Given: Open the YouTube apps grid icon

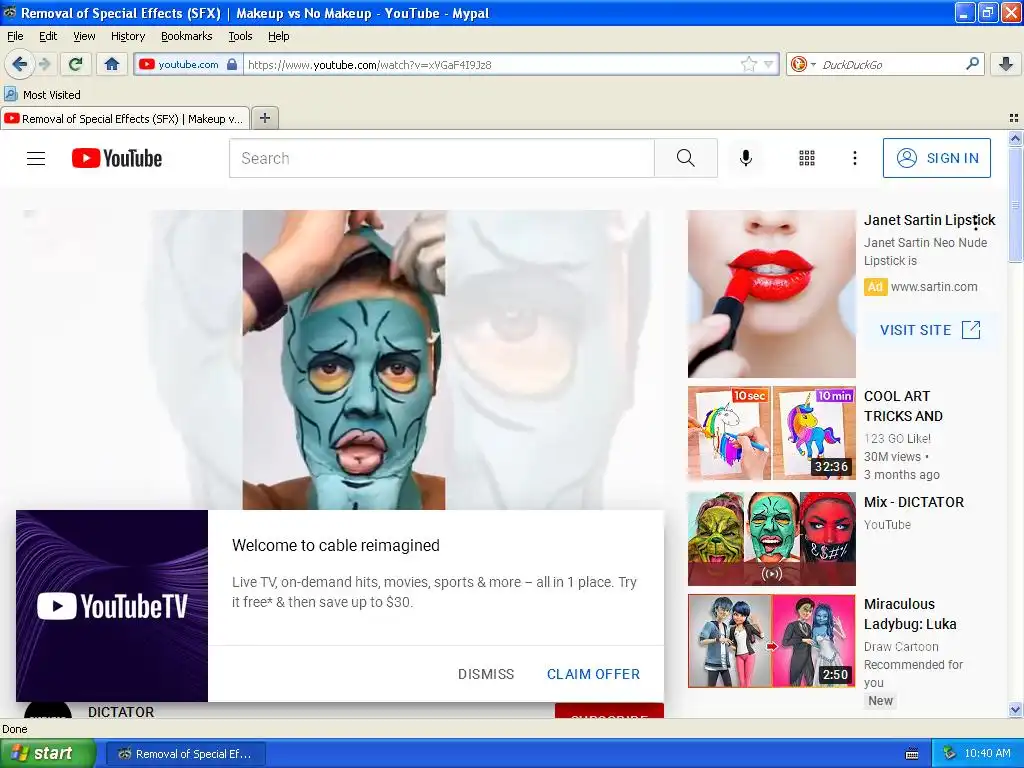Looking at the screenshot, I should (807, 158).
